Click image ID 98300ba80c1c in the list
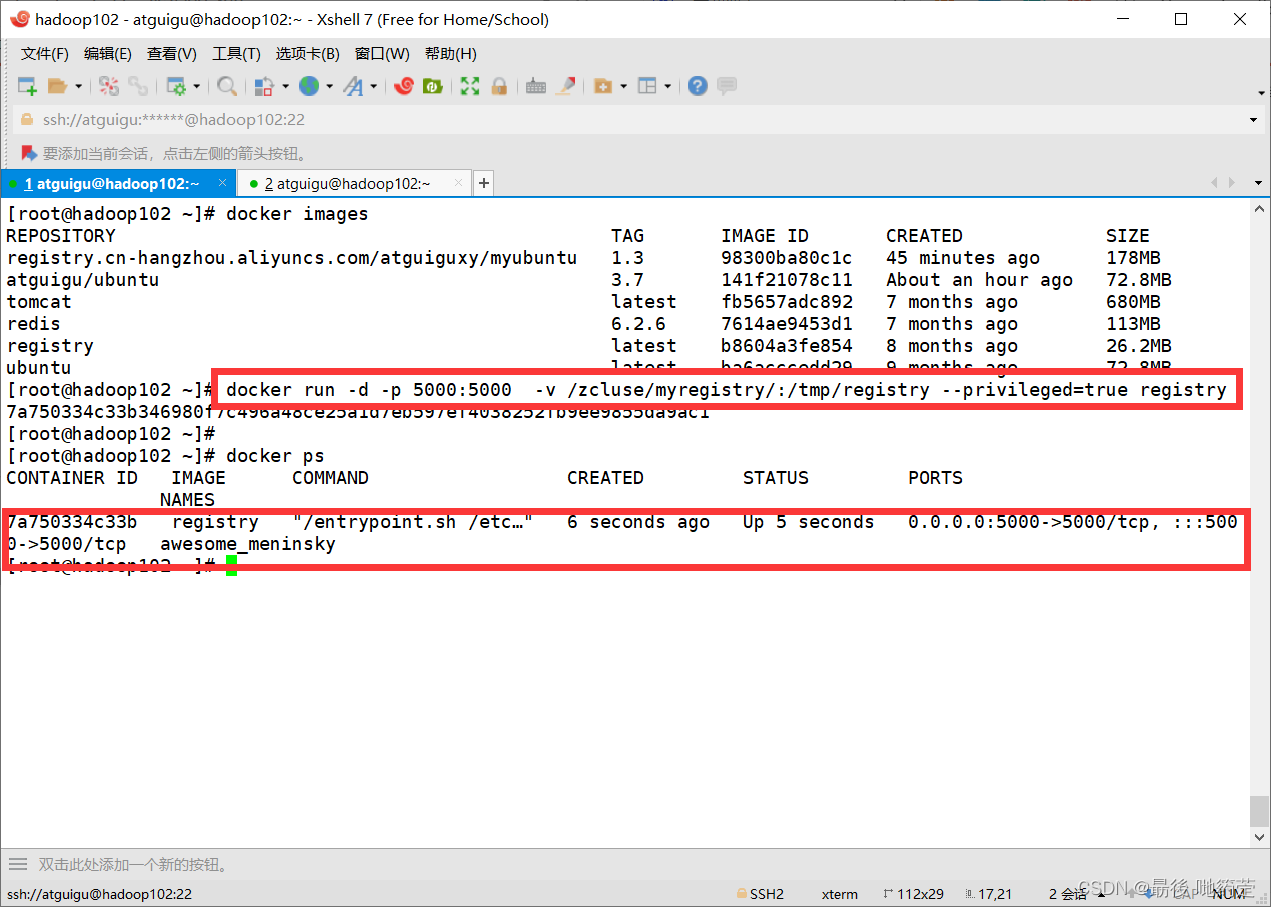 (x=787, y=258)
